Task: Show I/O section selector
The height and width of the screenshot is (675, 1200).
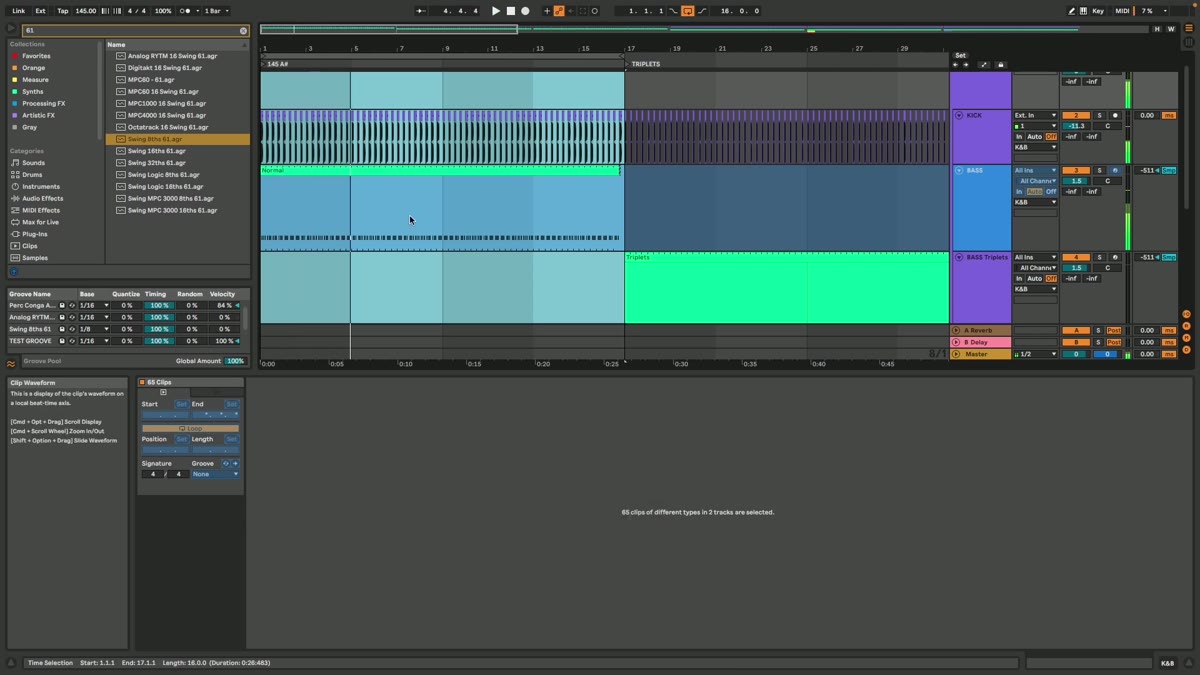Action: pos(1186,314)
